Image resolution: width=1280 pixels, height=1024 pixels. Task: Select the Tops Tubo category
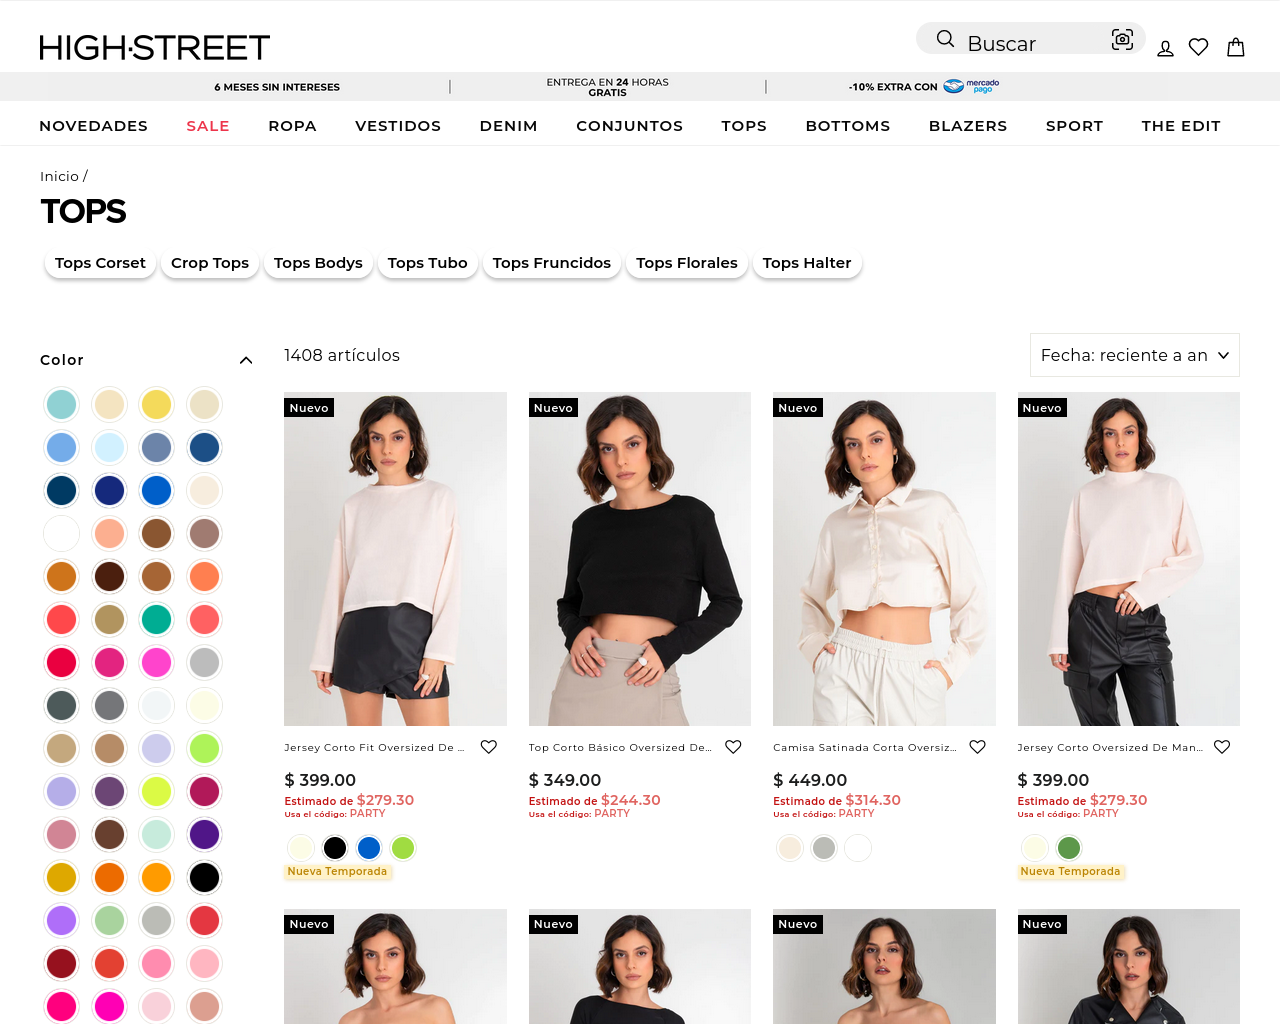(427, 263)
